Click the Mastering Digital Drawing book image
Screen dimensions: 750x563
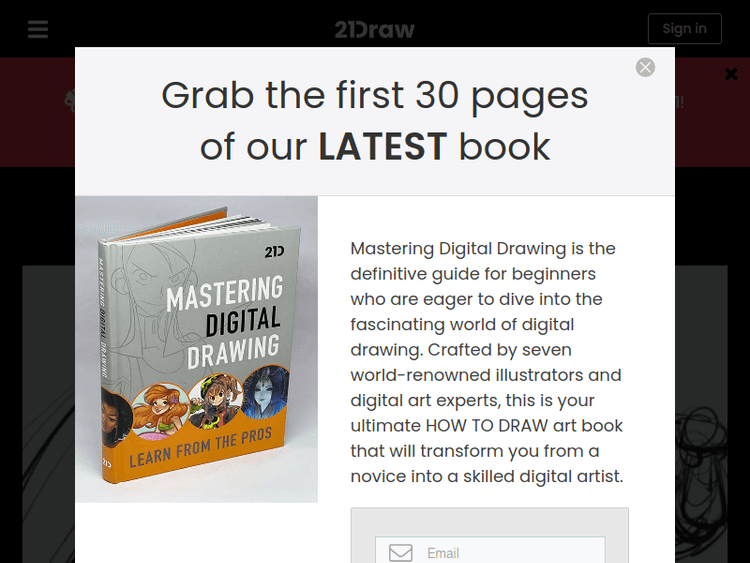[x=197, y=349]
